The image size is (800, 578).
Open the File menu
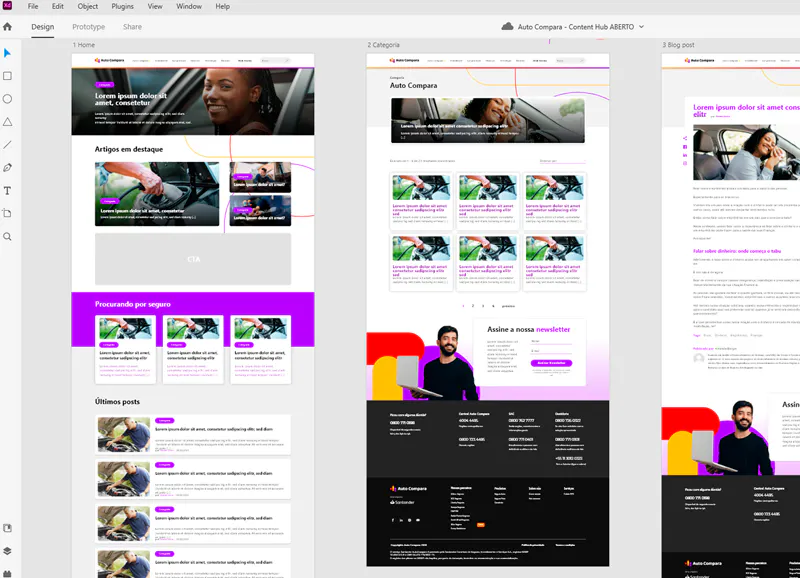[33, 6]
